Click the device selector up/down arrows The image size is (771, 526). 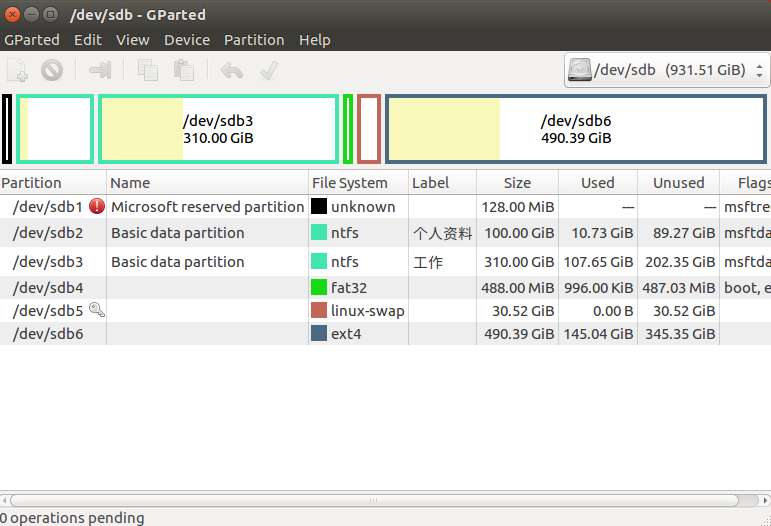pos(759,70)
